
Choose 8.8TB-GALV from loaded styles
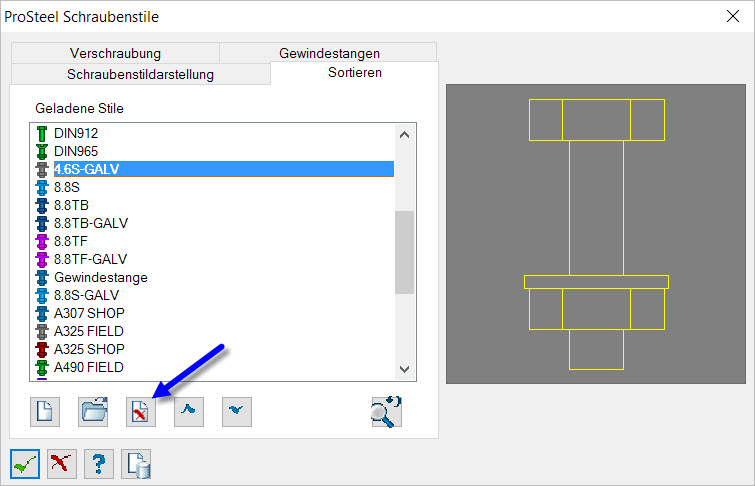[91, 223]
